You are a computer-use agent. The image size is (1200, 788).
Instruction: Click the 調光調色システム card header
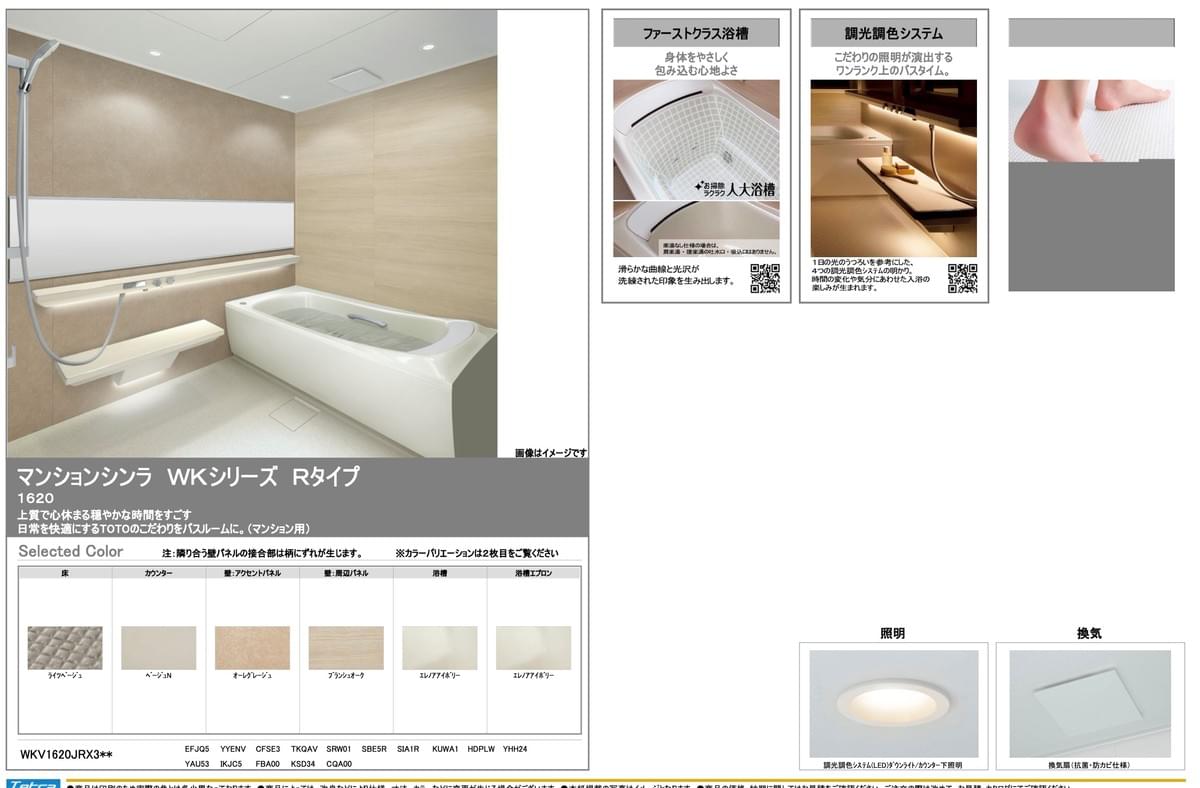tap(893, 33)
